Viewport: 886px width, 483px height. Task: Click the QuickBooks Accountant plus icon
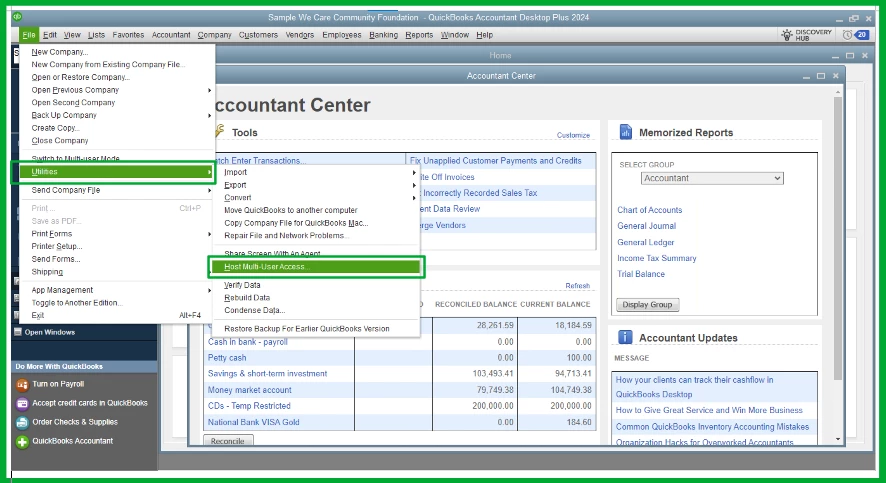(x=22, y=442)
